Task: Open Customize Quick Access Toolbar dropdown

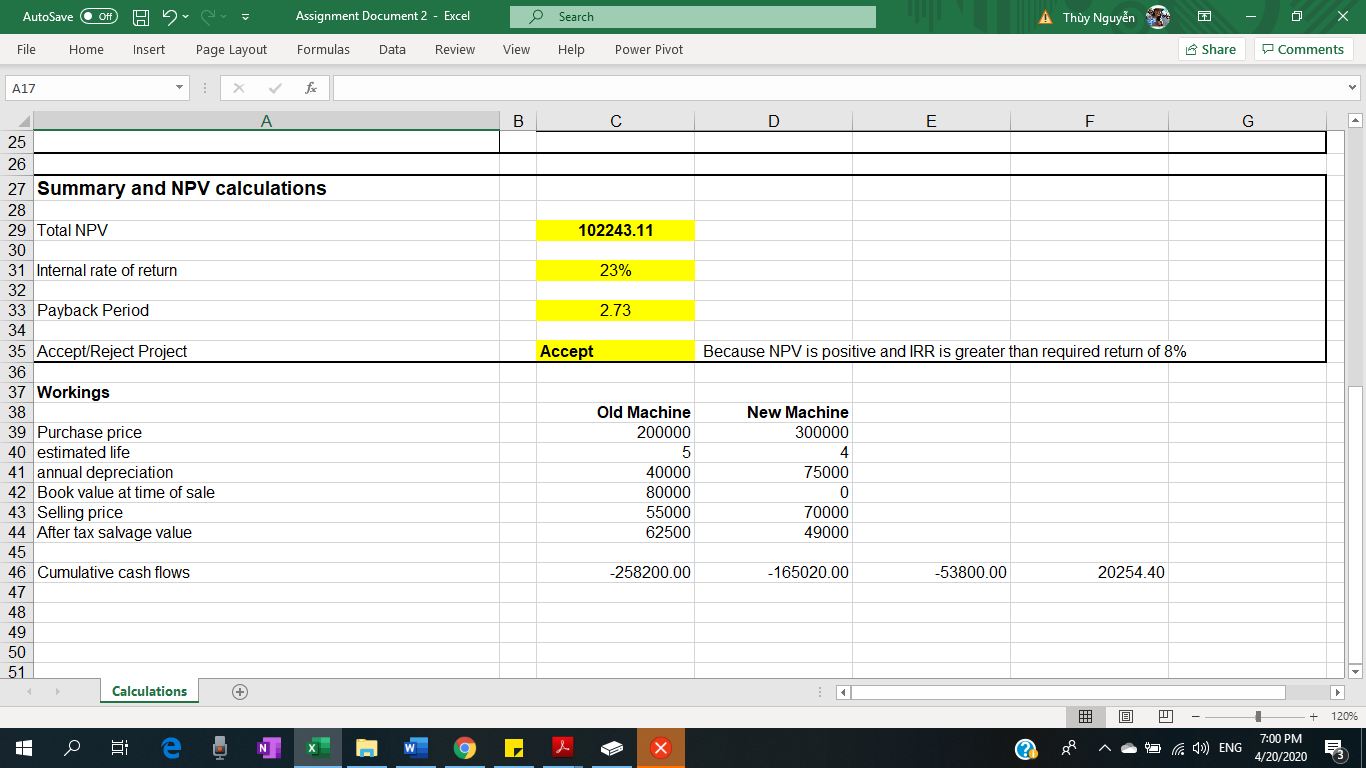Action: coord(246,17)
